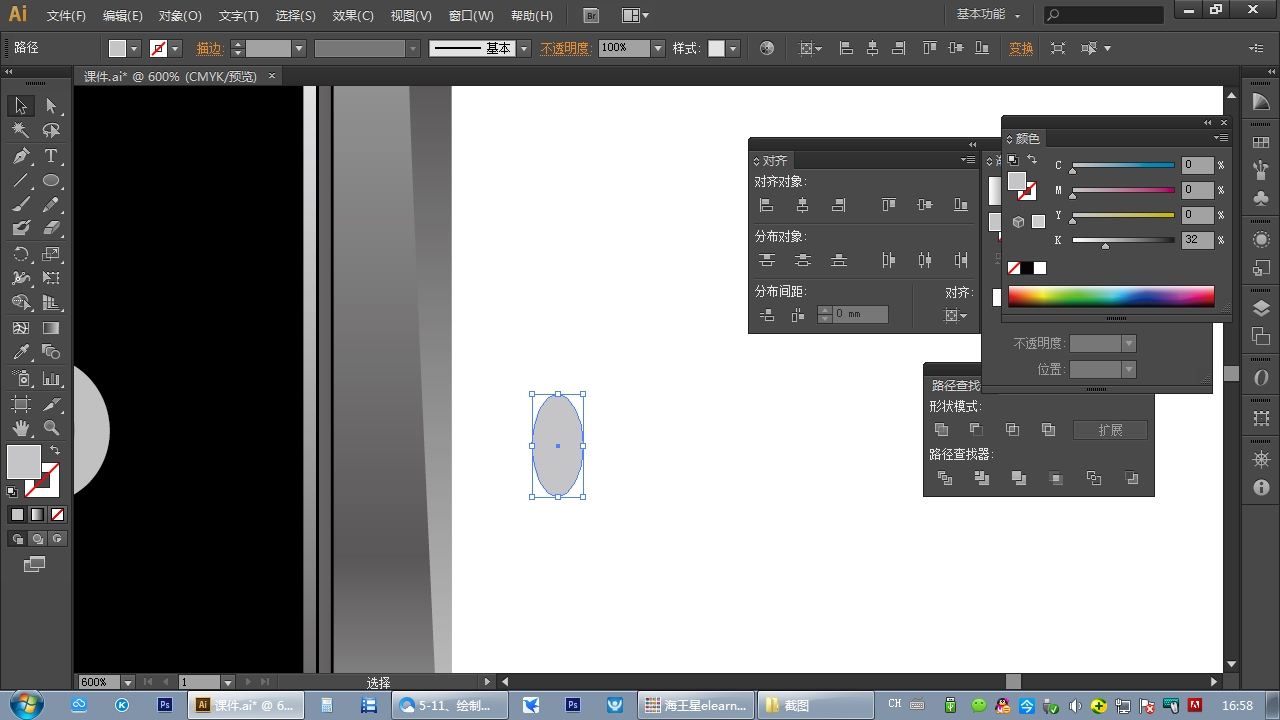The width and height of the screenshot is (1280, 720).
Task: Open Align To dropdown in Align panel
Action: tap(956, 316)
